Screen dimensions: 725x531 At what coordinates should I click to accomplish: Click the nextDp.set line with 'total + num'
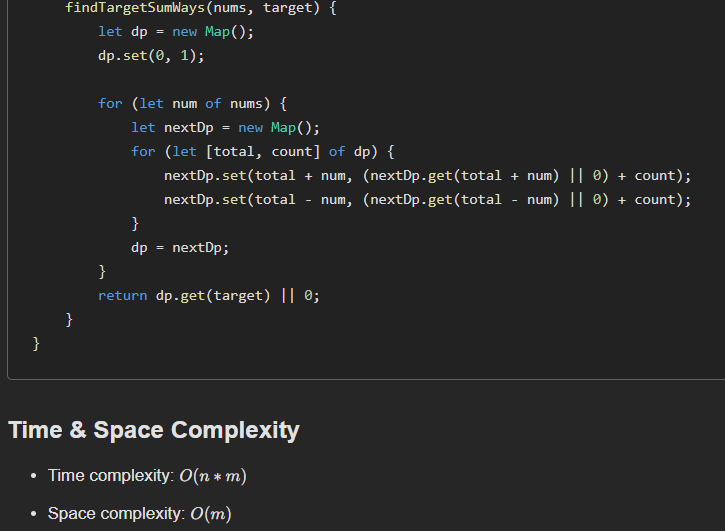(x=427, y=176)
